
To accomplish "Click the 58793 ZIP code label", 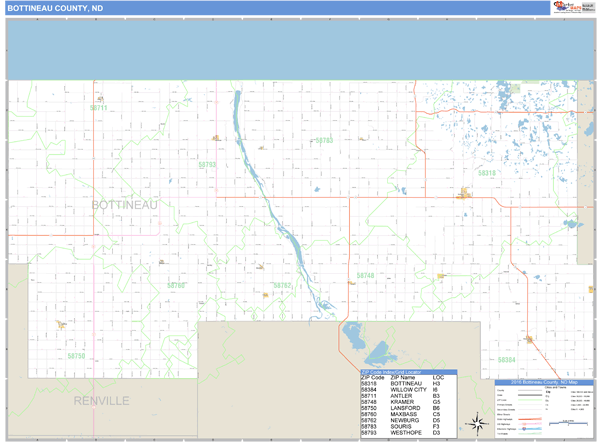I will 207,164.
